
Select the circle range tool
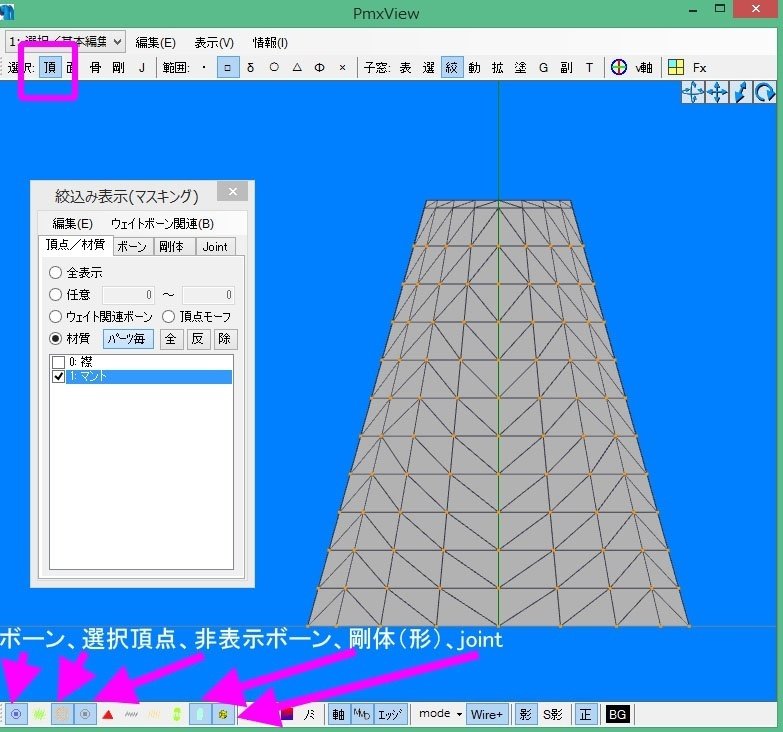274,67
